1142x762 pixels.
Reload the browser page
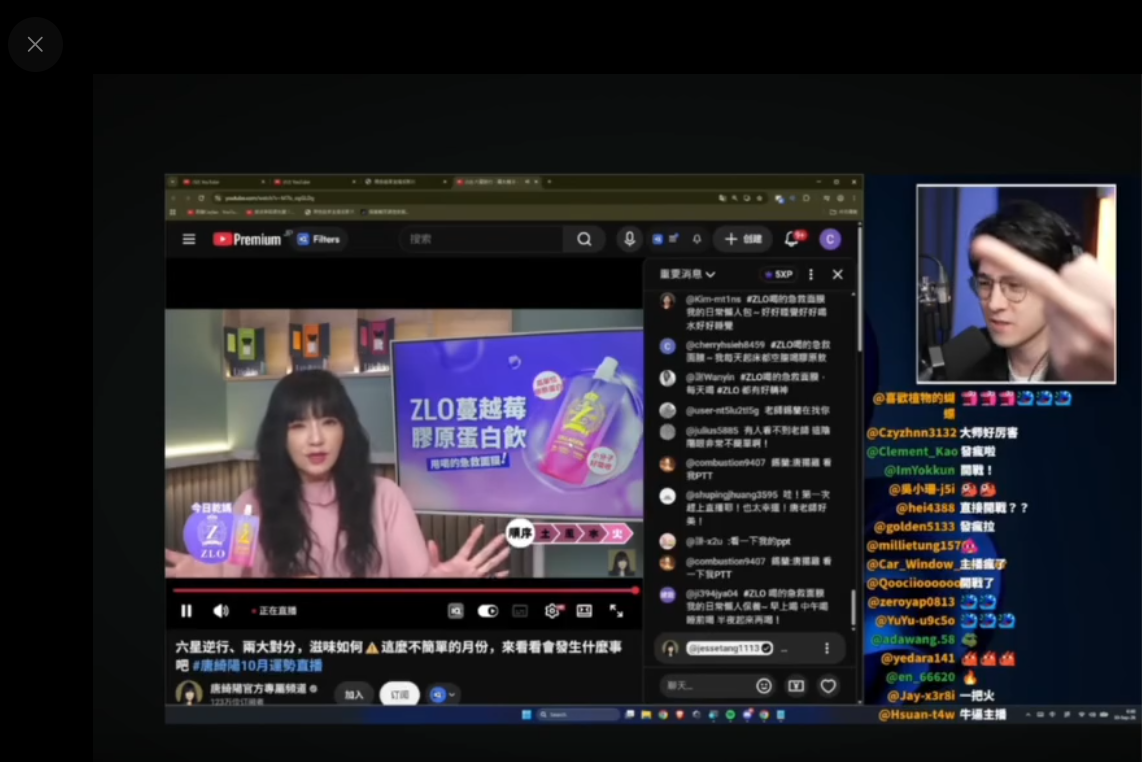coord(202,197)
